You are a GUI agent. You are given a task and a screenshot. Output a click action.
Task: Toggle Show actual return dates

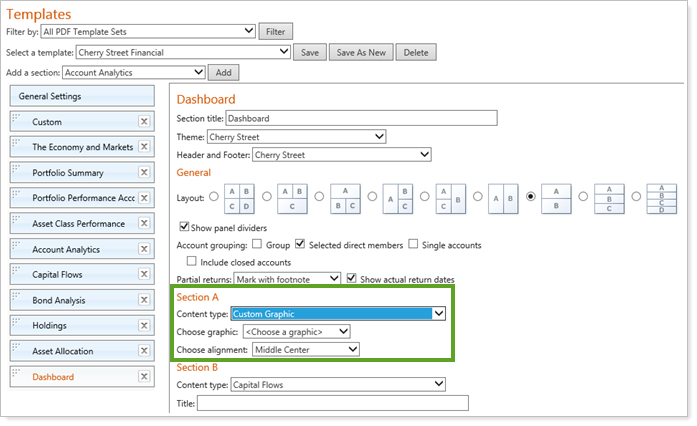pos(352,277)
